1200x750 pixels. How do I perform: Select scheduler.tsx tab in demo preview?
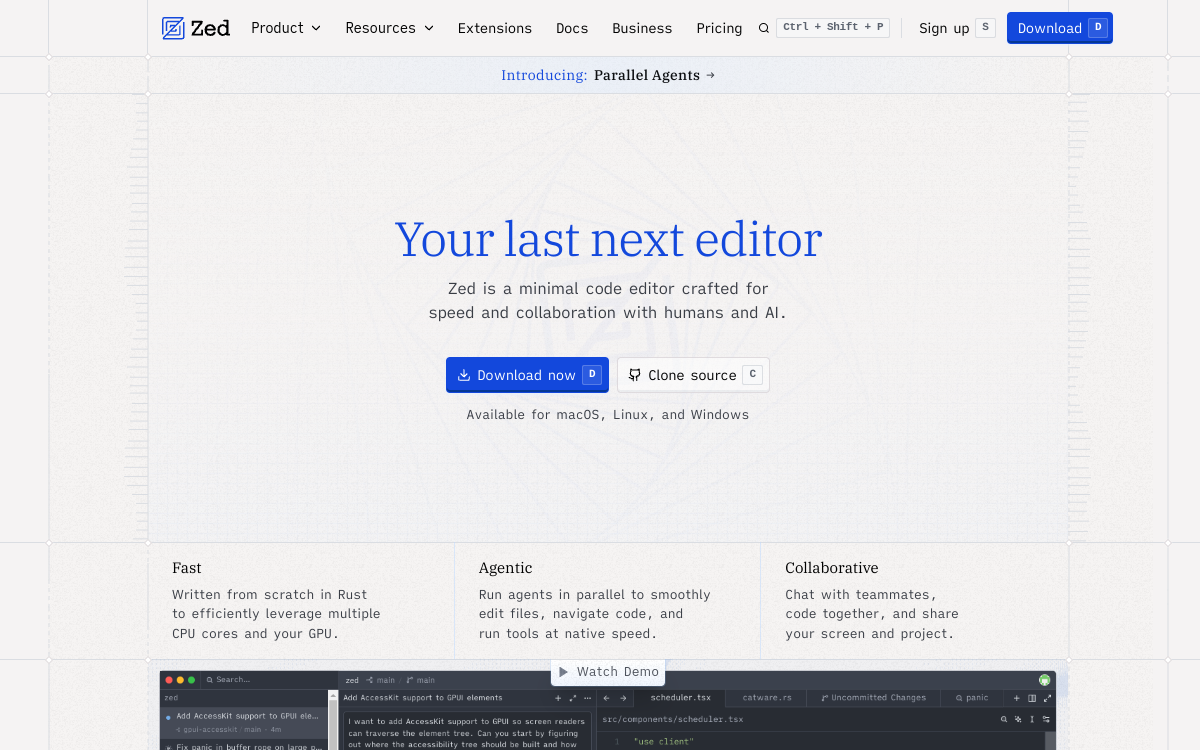pyautogui.click(x=681, y=698)
